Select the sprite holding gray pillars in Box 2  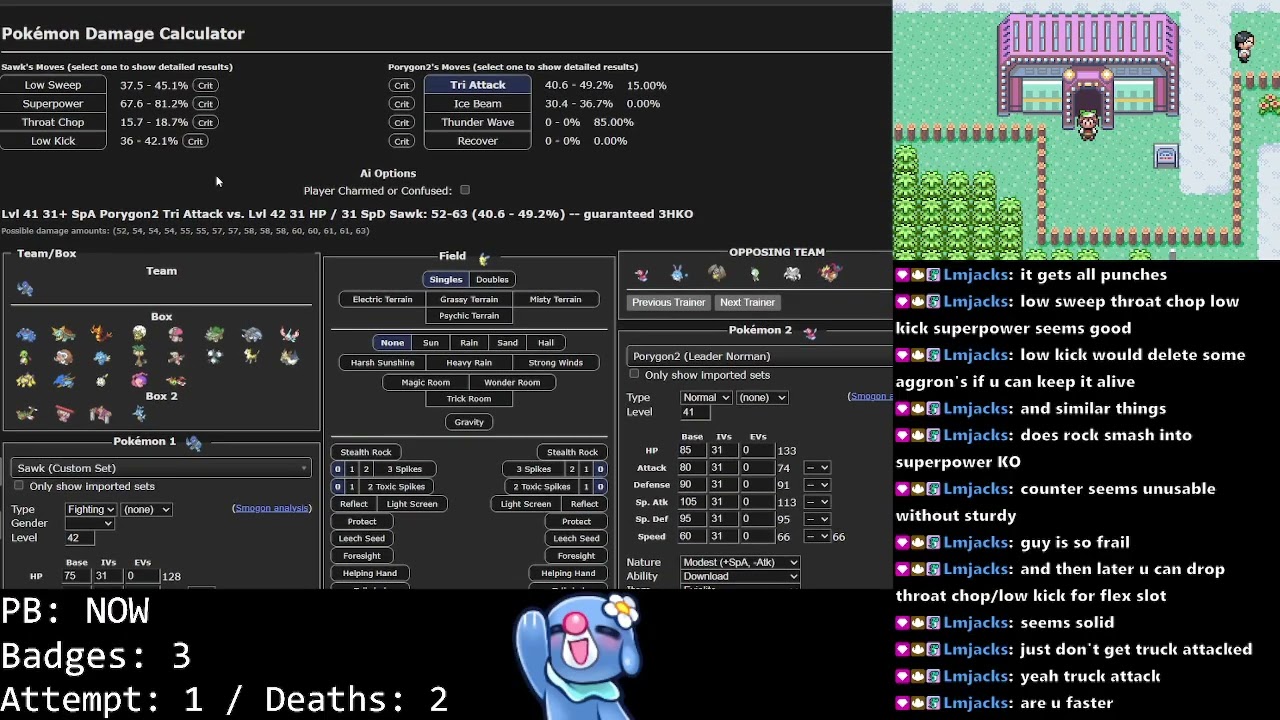[101, 413]
